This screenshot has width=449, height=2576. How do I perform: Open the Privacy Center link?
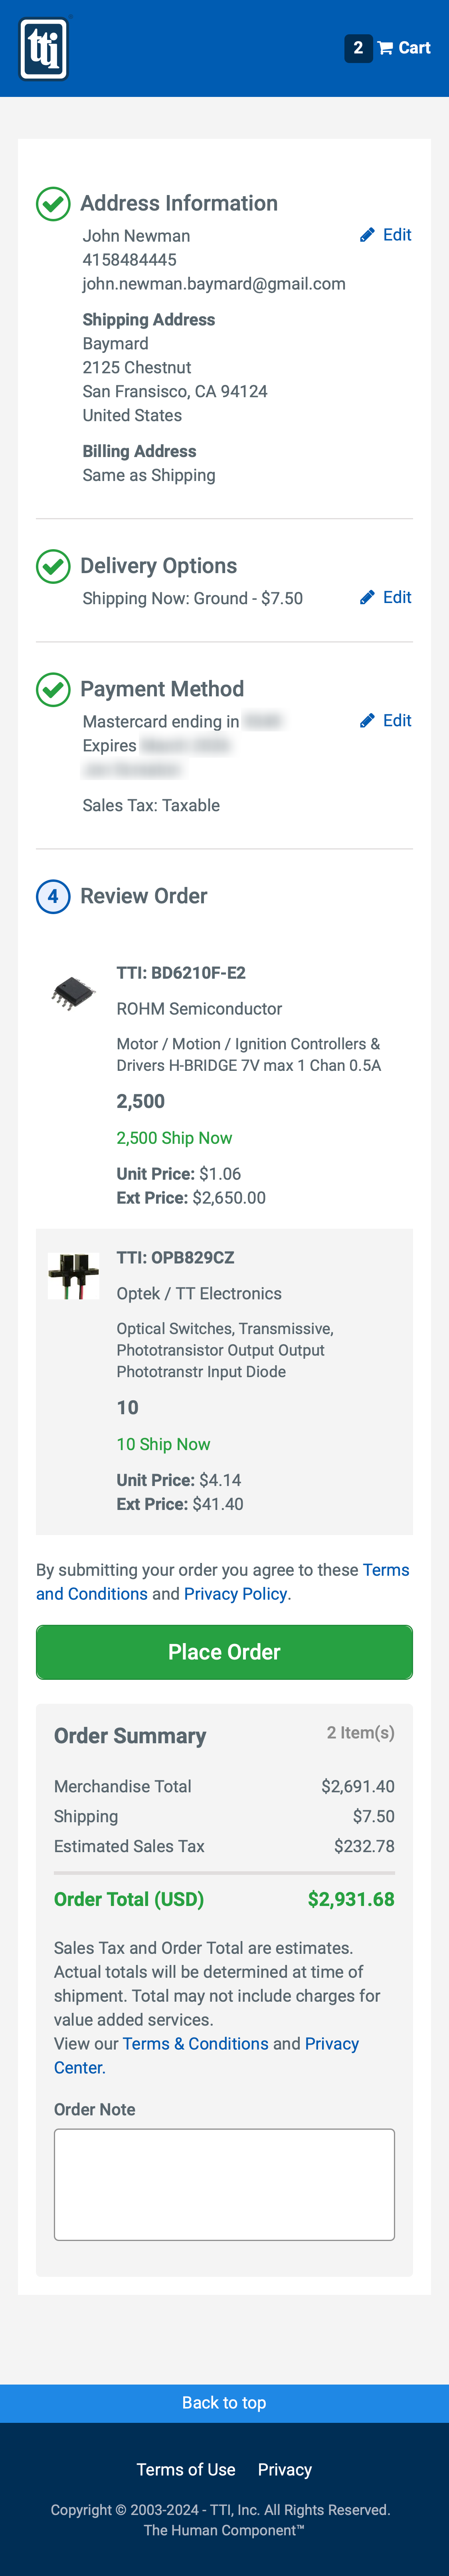[331, 2044]
